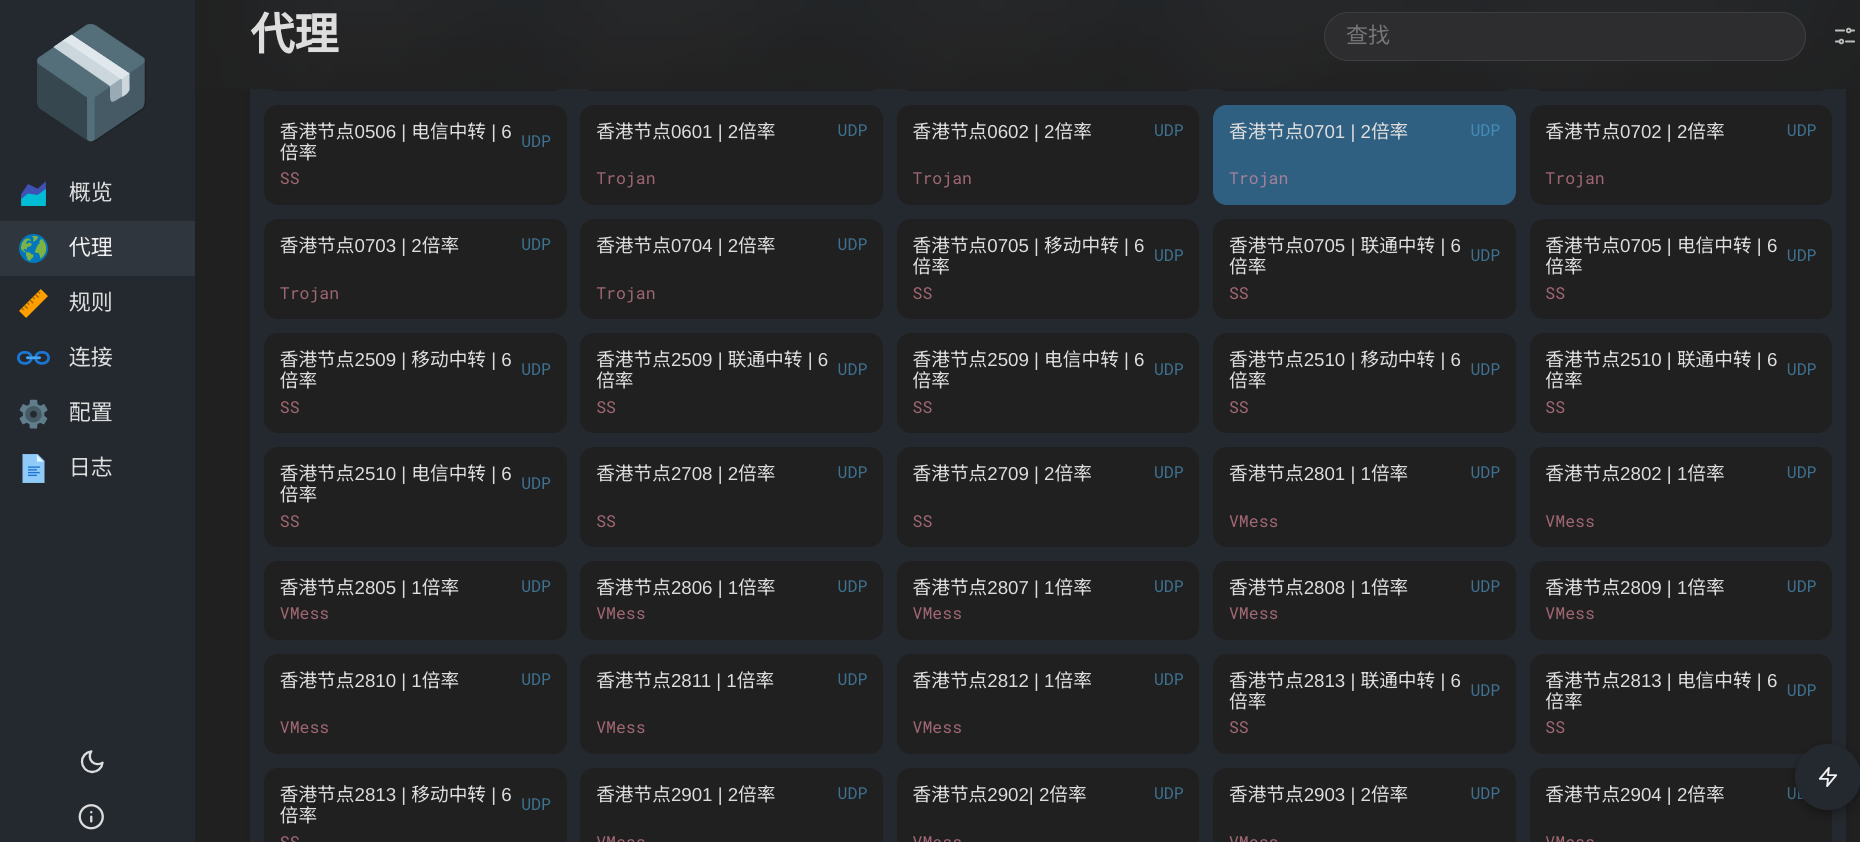Pick the 香港节点2510 | 联通中转 node
1860x842 pixels.
tap(1680, 383)
